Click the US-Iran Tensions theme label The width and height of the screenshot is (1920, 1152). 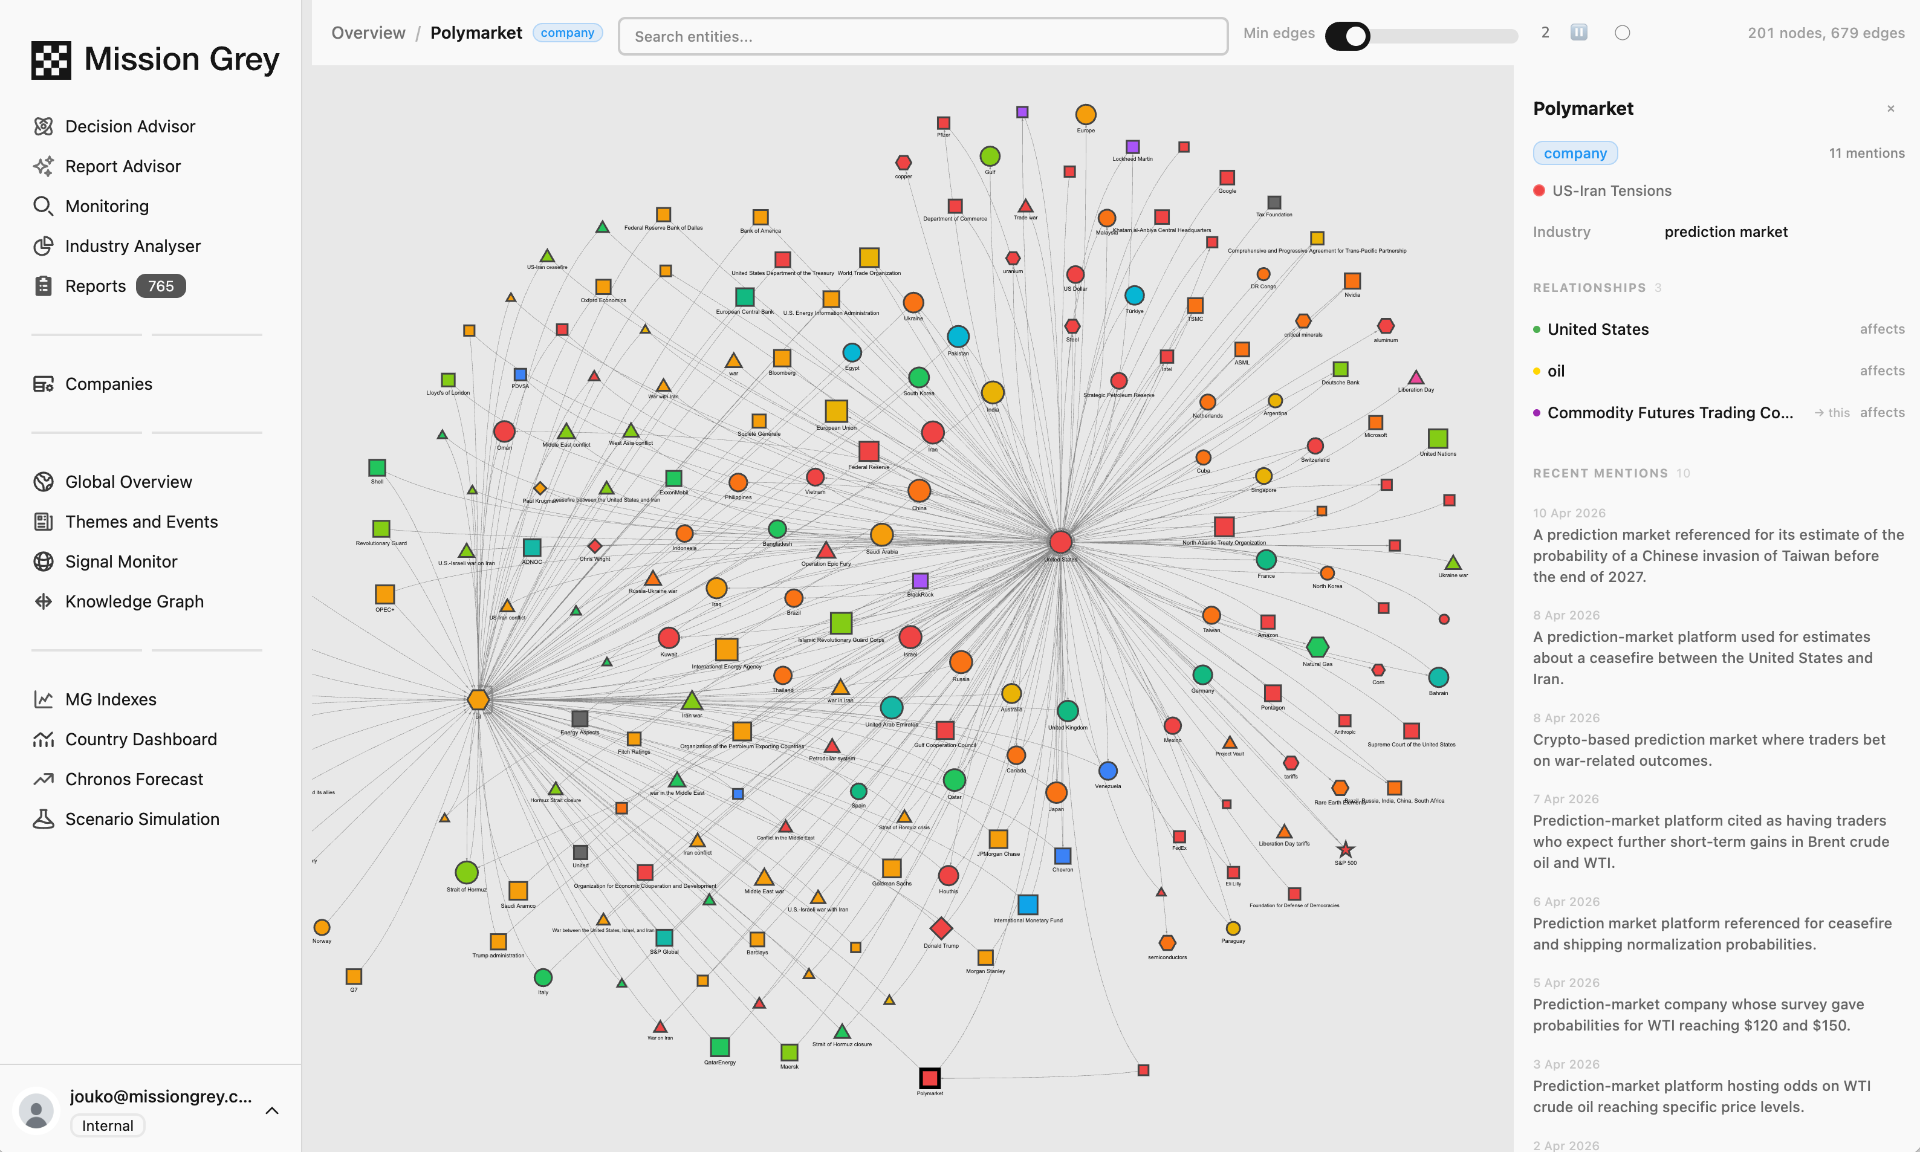(x=1611, y=191)
